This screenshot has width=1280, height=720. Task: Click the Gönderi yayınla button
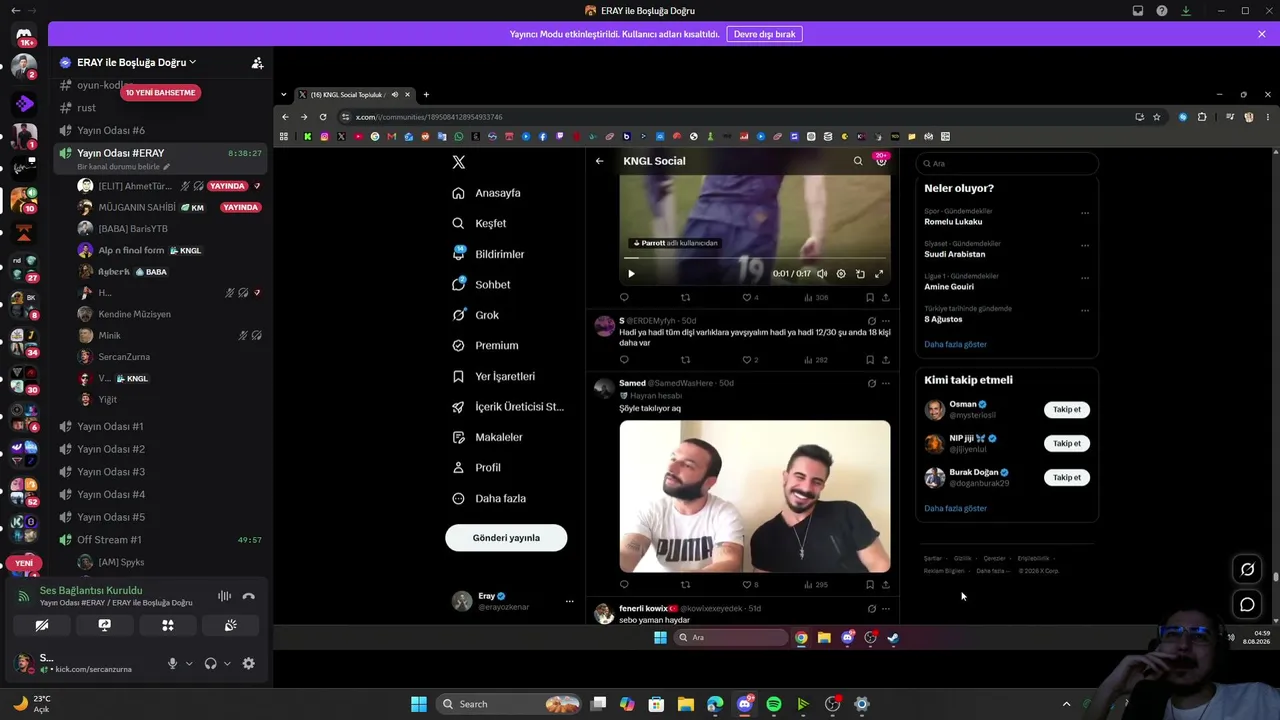(x=506, y=538)
